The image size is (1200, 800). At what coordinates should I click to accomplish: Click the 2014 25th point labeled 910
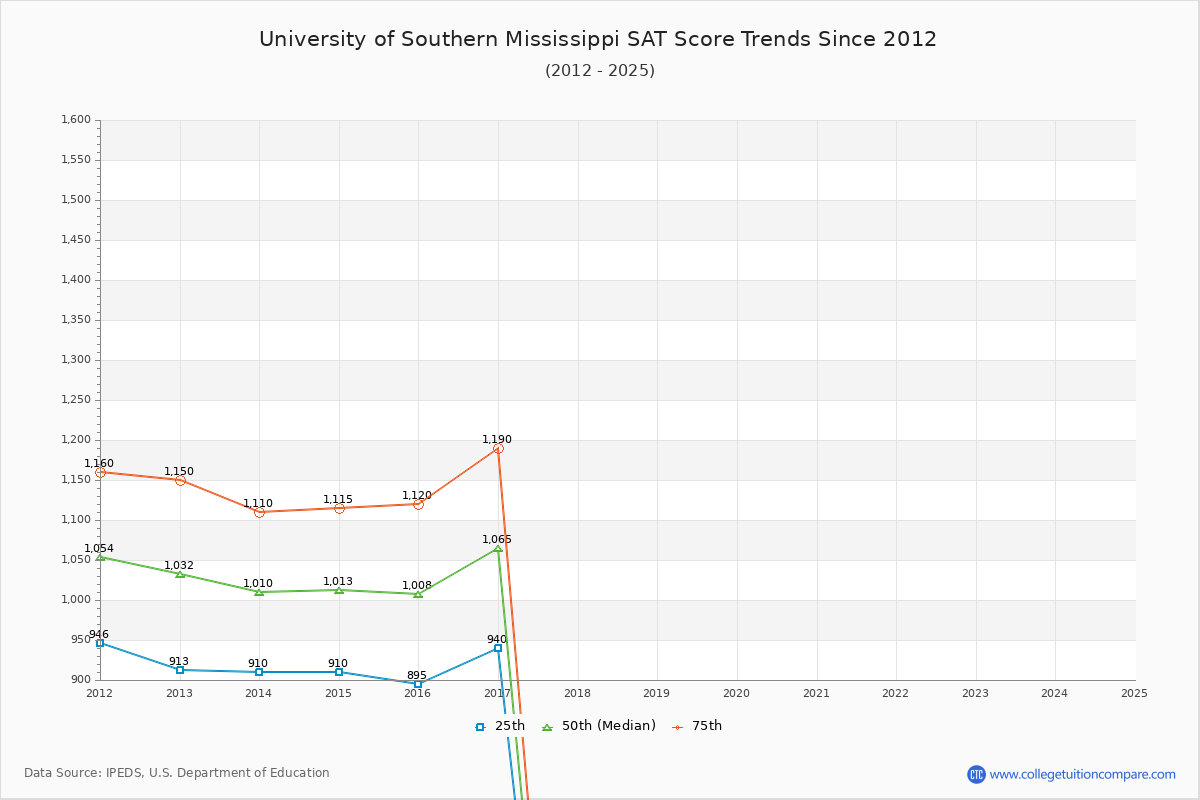click(259, 672)
